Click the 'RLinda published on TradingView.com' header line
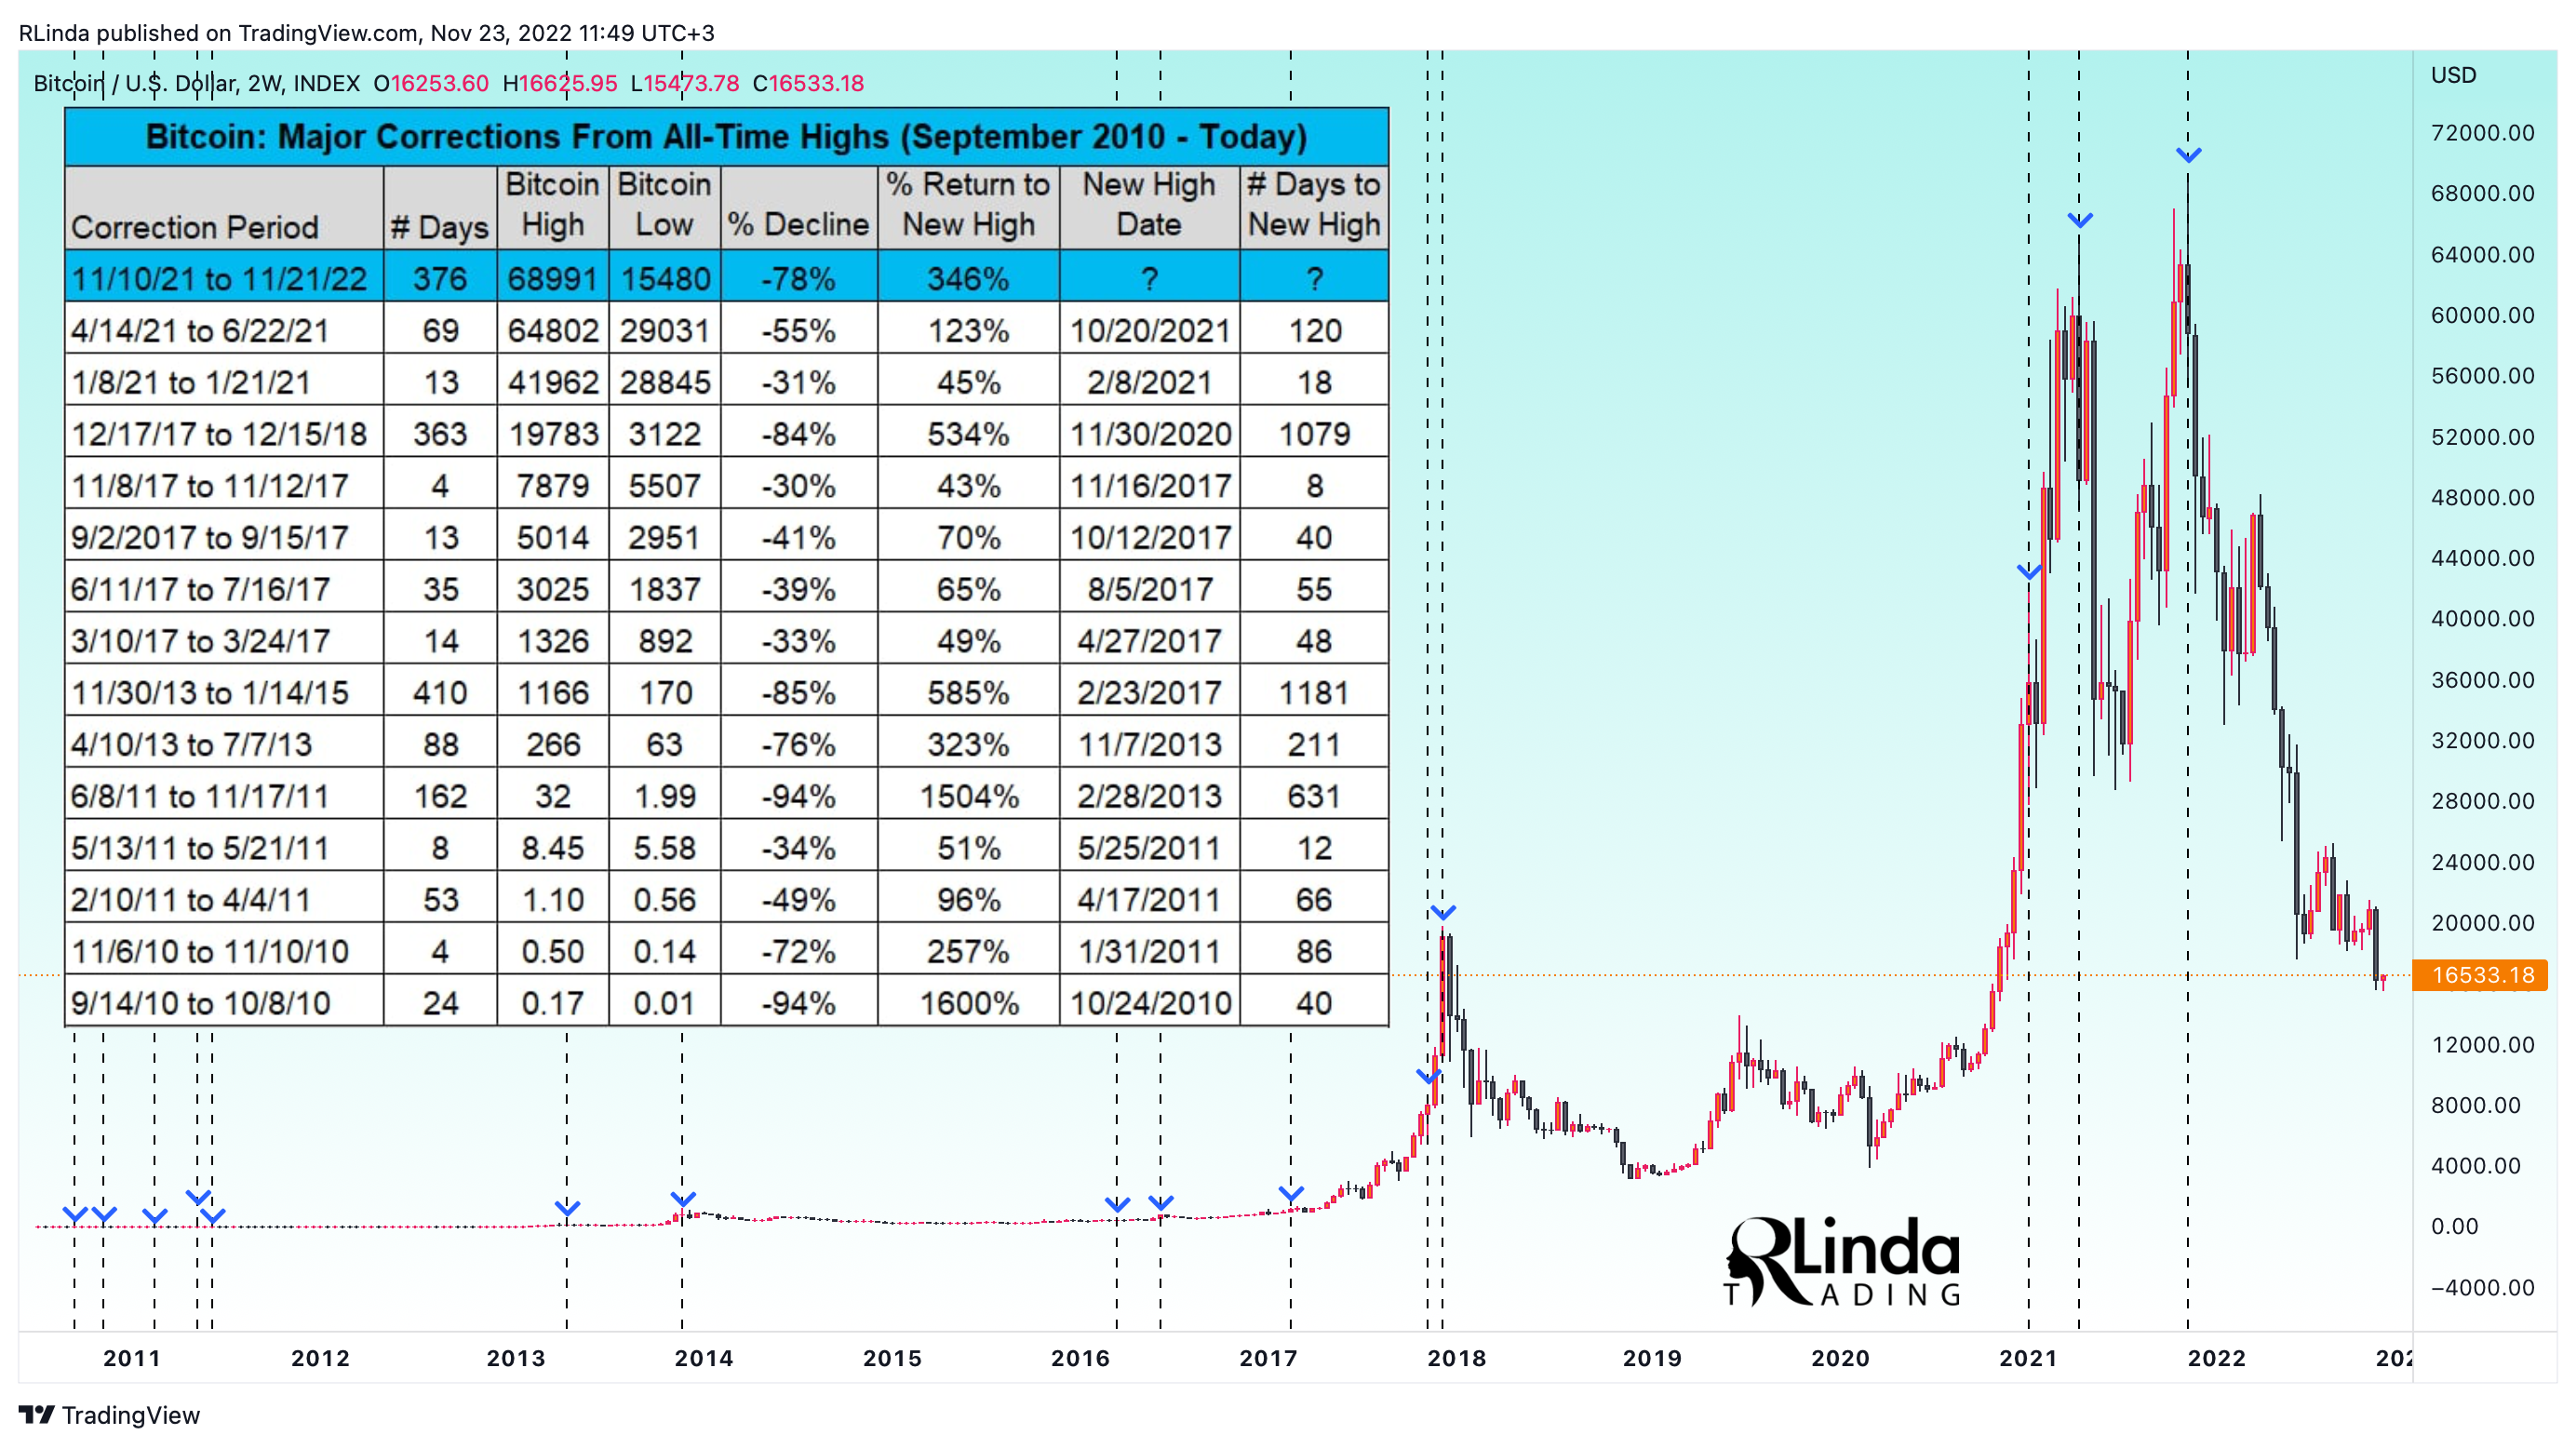Viewport: 2576px width, 1448px height. pyautogui.click(x=366, y=33)
